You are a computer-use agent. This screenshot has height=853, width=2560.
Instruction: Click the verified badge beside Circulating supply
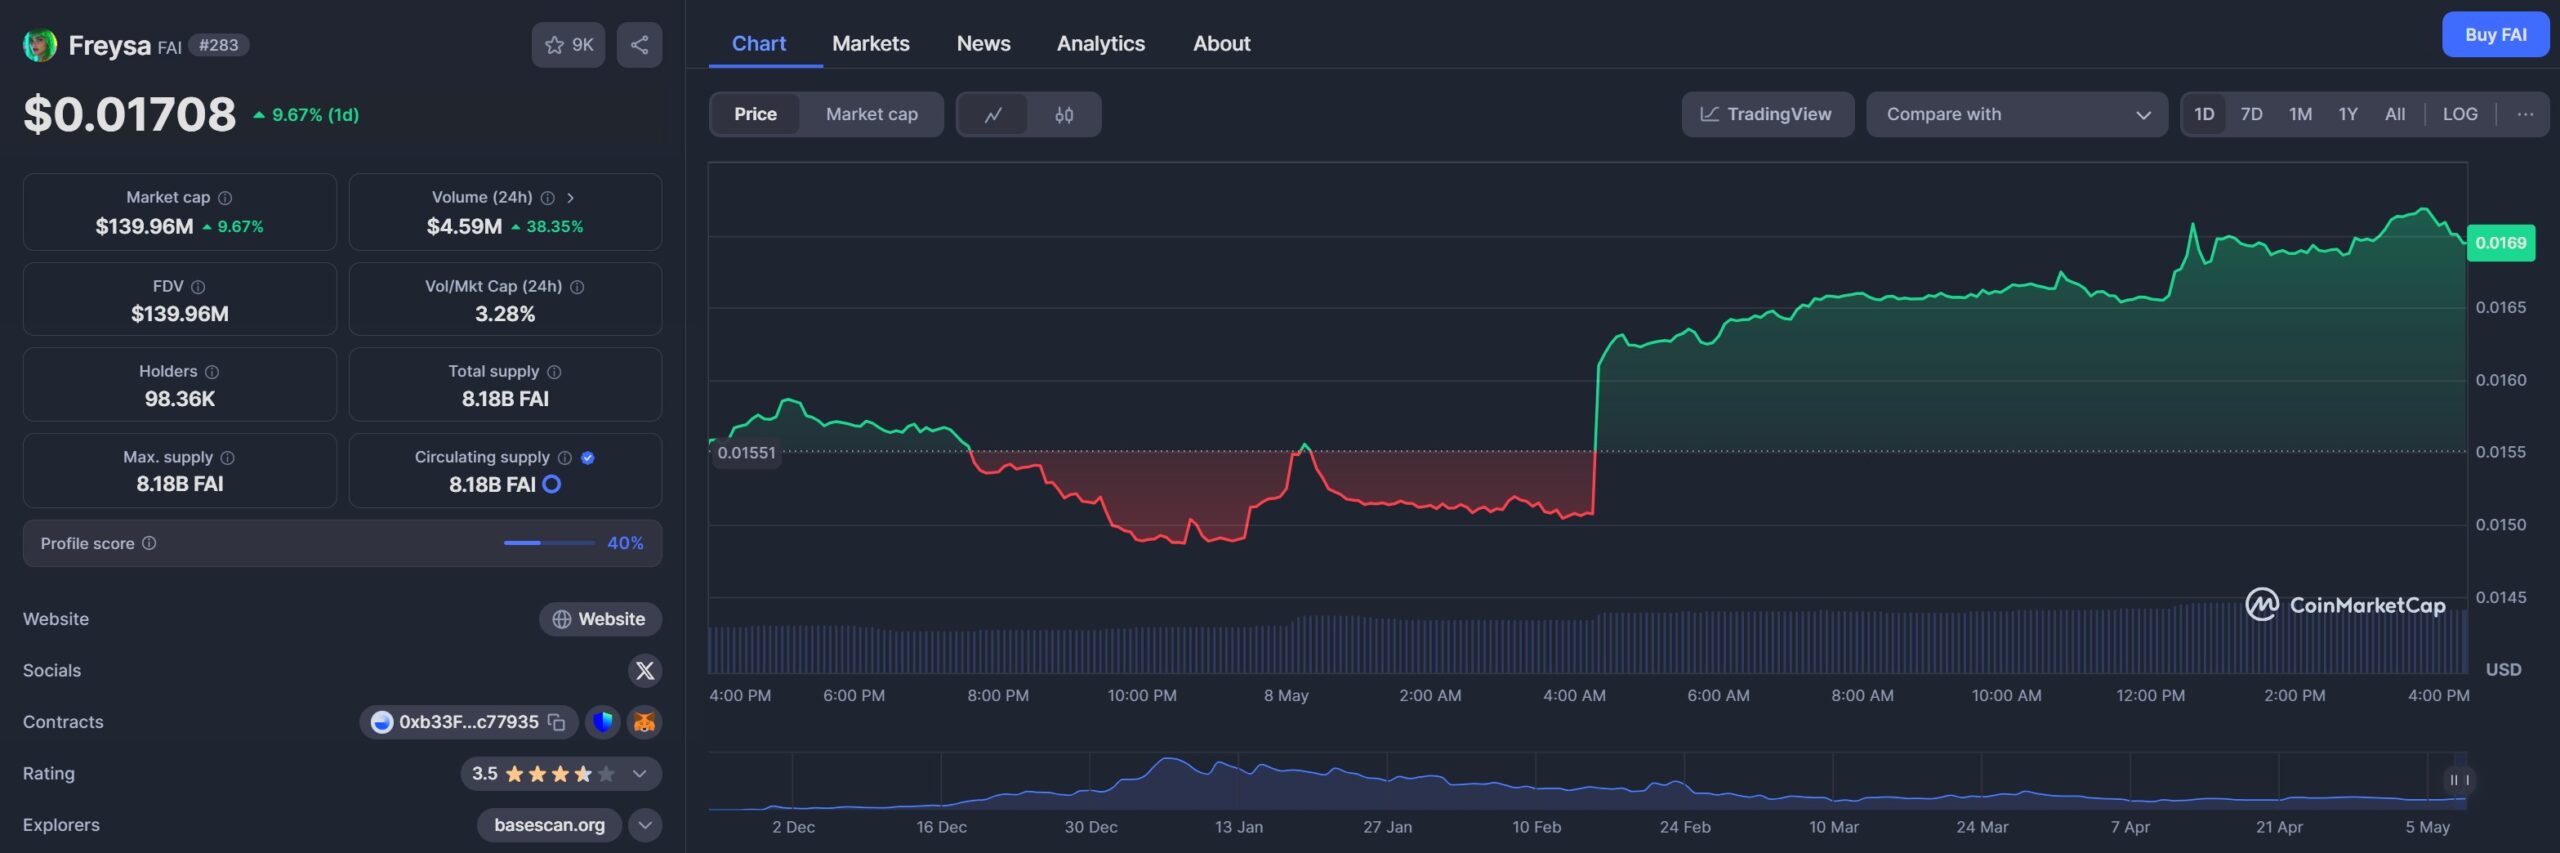click(588, 458)
